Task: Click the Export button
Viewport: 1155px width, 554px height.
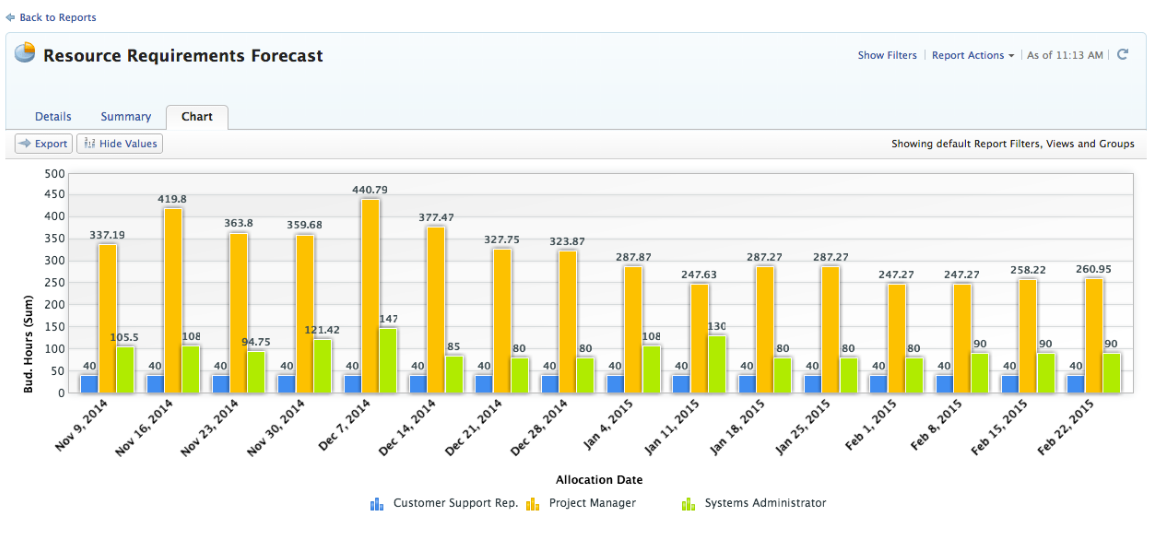Action: pyautogui.click(x=43, y=144)
